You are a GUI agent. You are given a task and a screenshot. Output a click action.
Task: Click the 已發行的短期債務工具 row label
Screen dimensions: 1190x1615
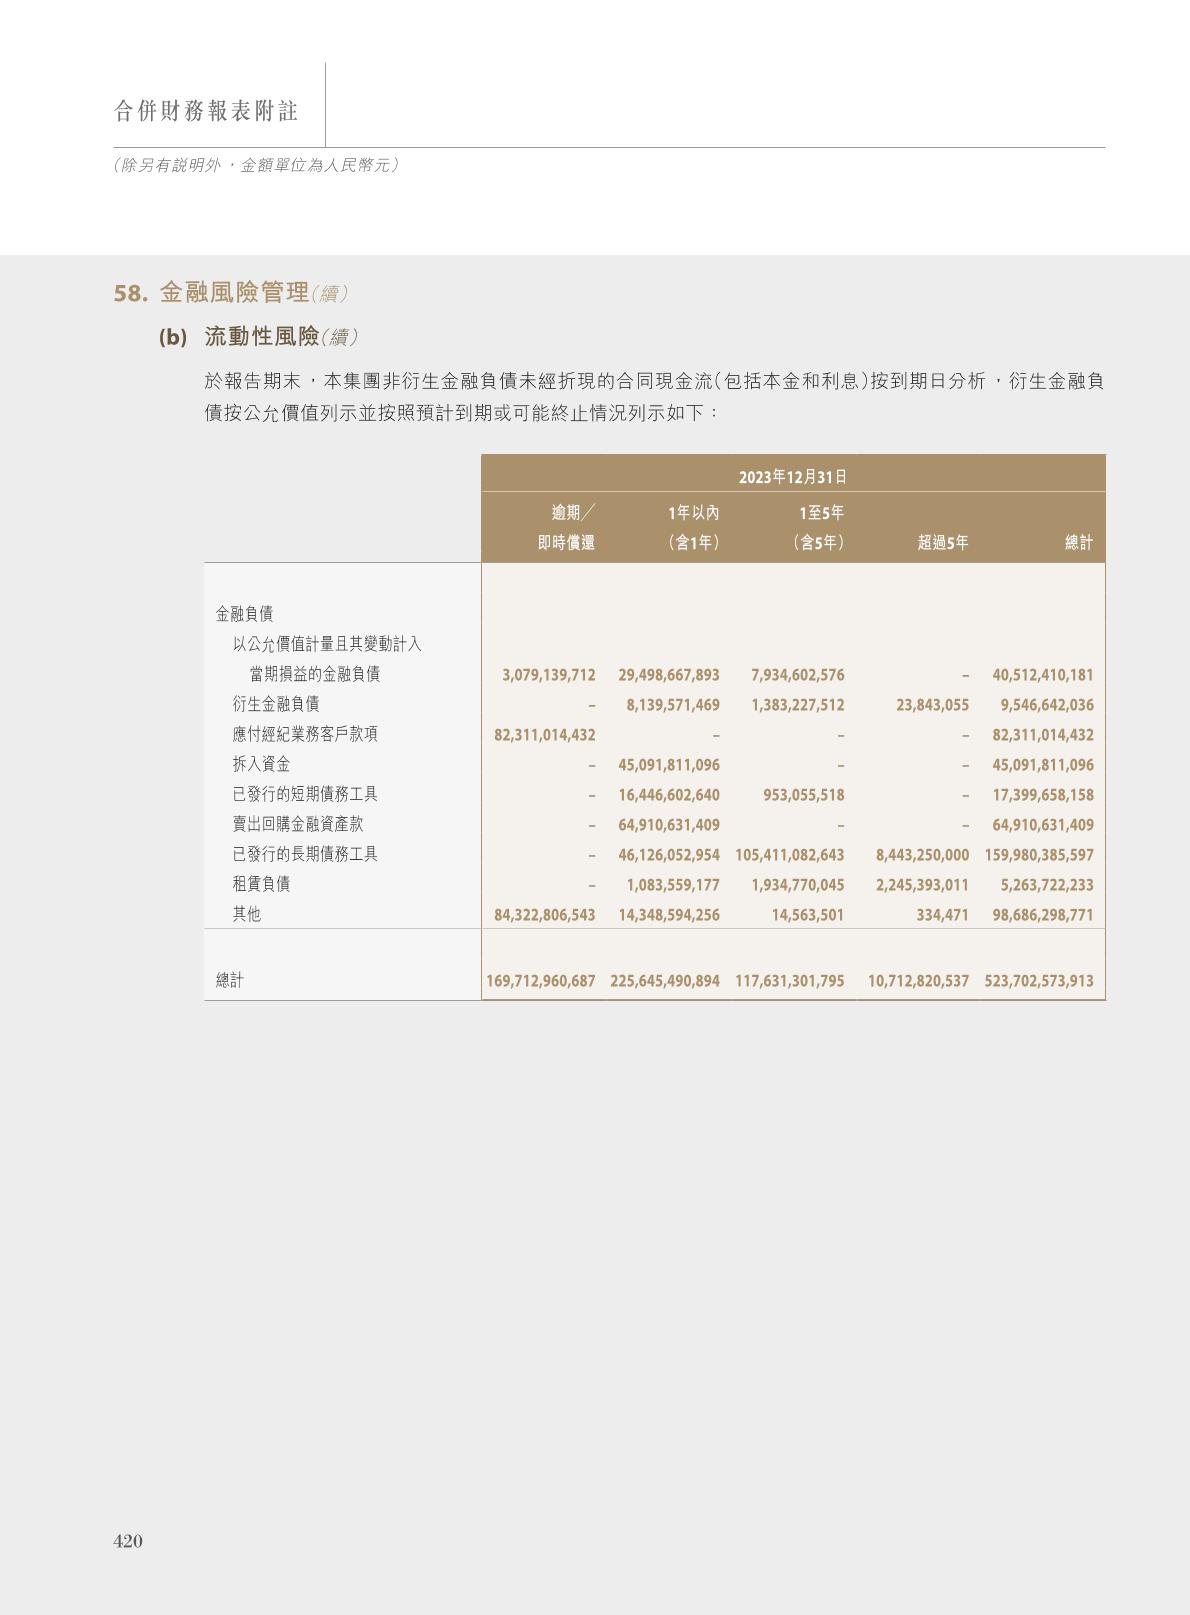coord(305,794)
